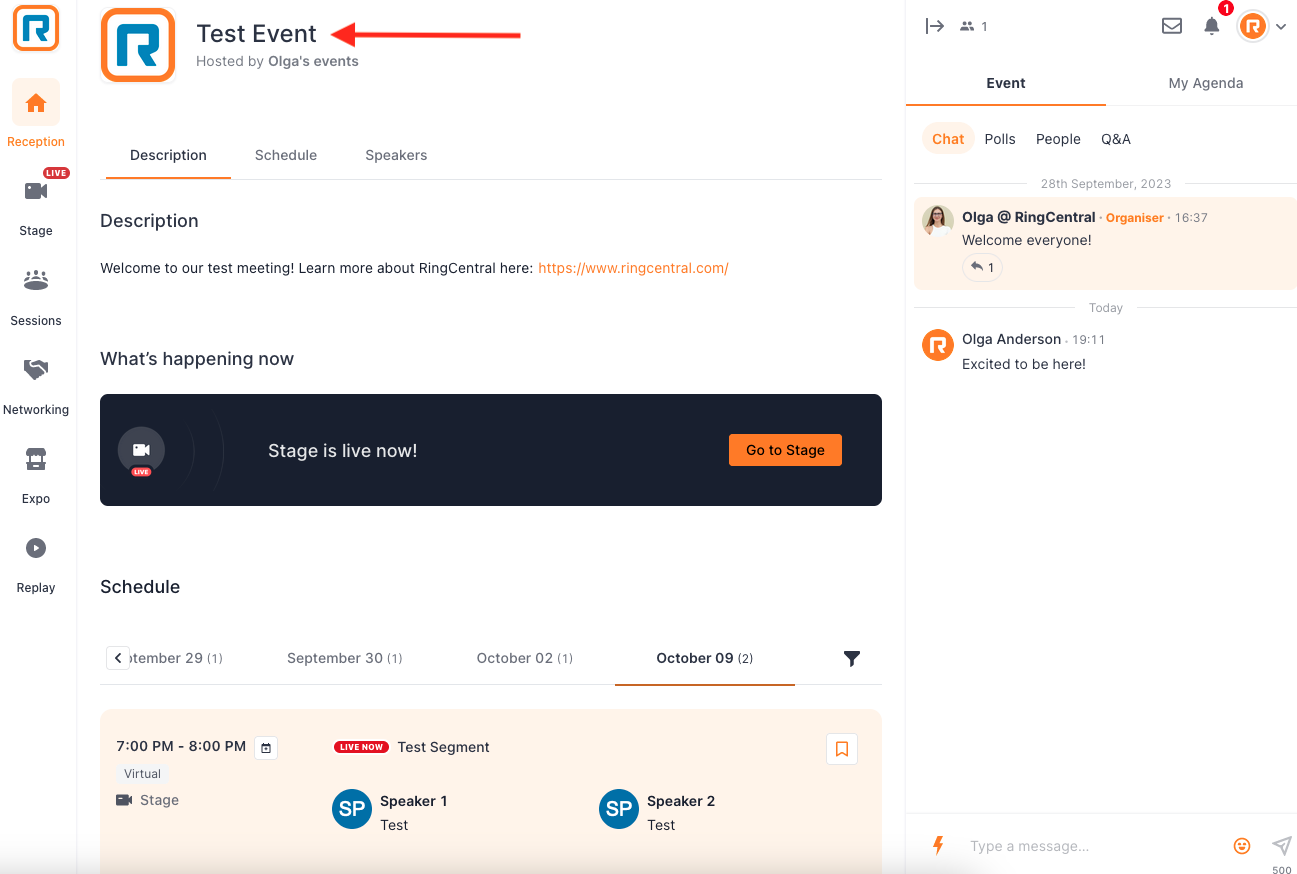Send the chat message
The image size is (1297, 874).
pyautogui.click(x=1281, y=846)
